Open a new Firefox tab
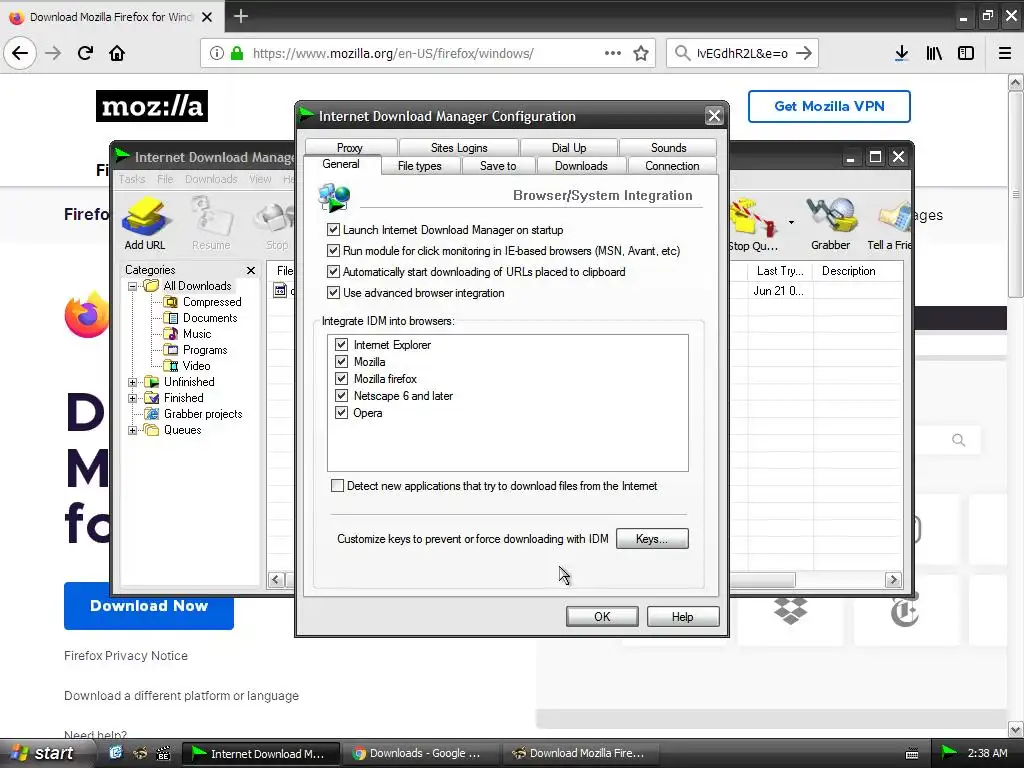Viewport: 1024px width, 768px height. click(240, 16)
